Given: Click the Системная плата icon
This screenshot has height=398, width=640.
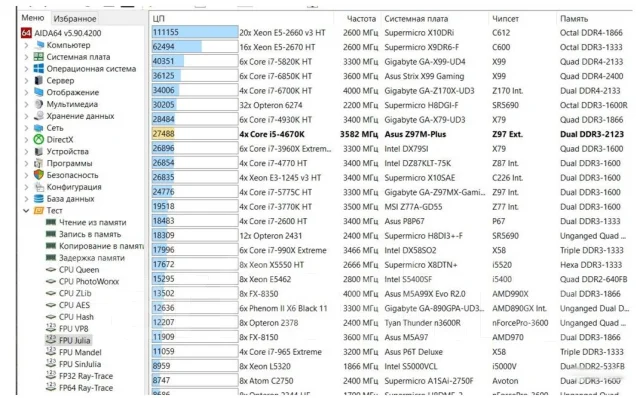Looking at the screenshot, I should 39,57.
